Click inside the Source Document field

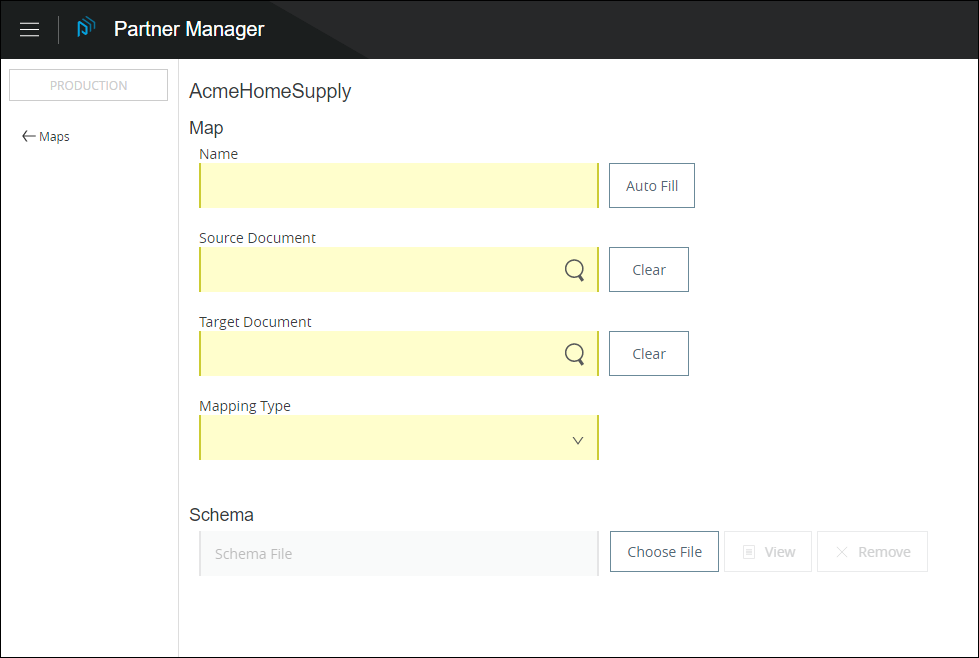click(380, 270)
